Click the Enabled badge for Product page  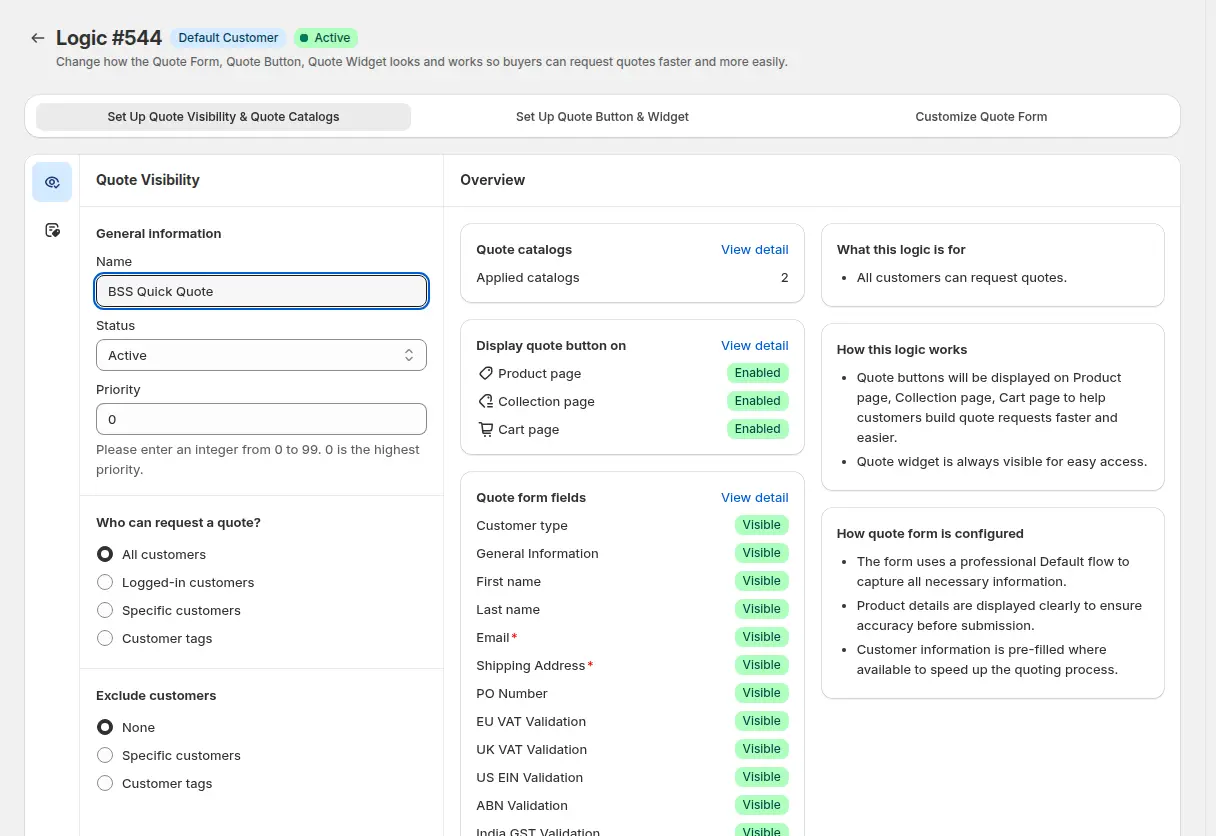click(757, 373)
